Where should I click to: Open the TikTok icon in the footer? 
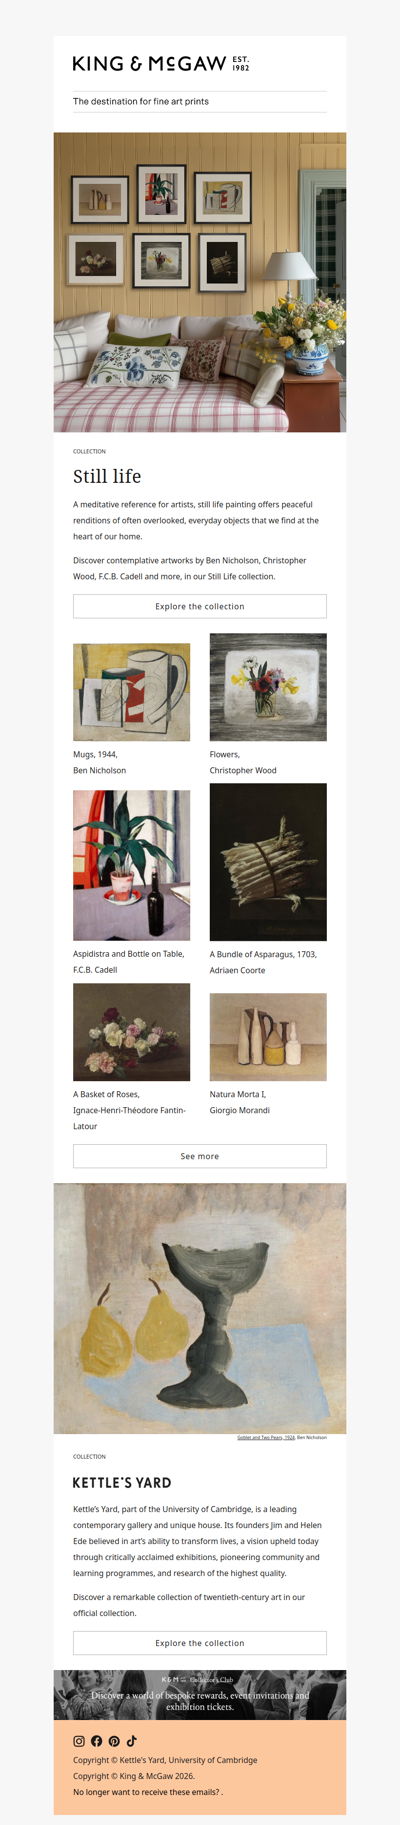click(131, 1741)
